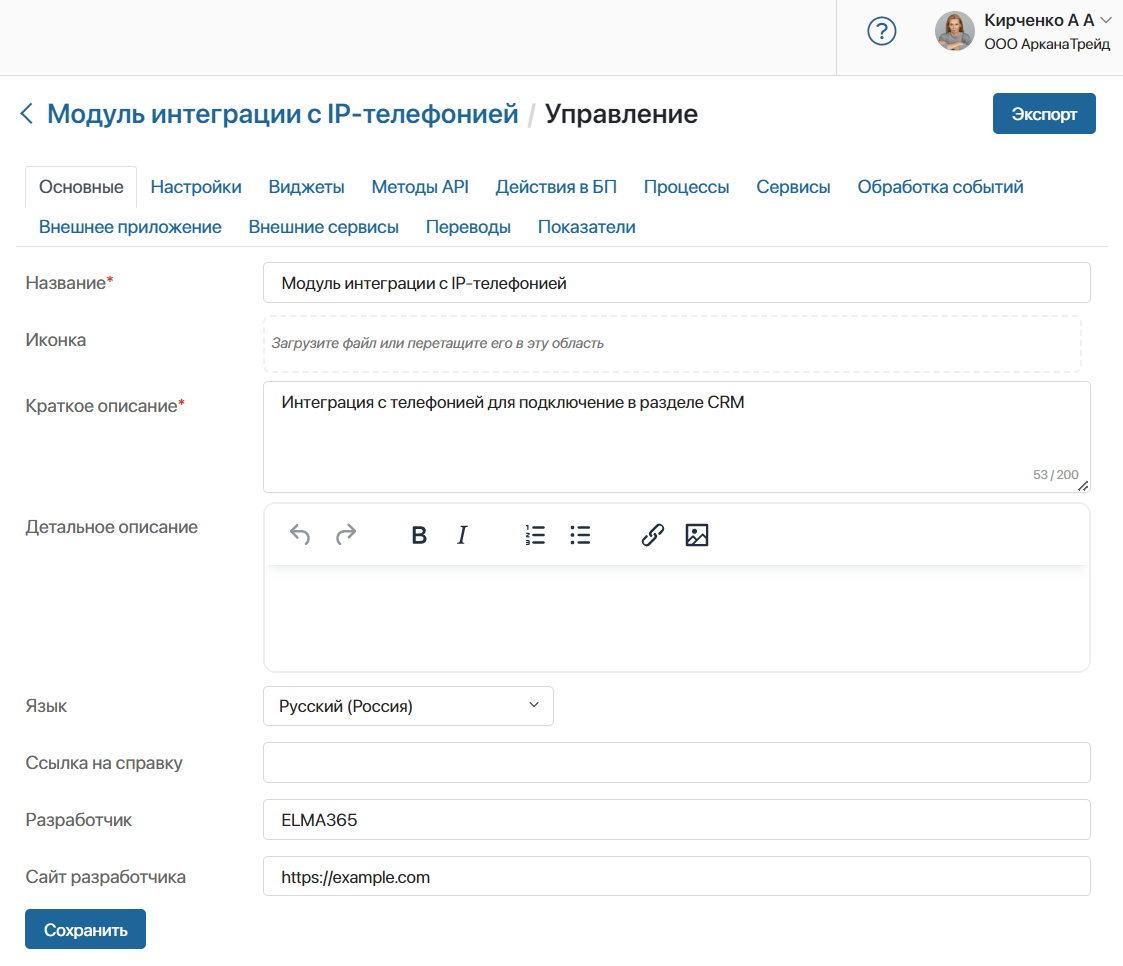Insert a bulleted list in editor
Image resolution: width=1123 pixels, height=966 pixels.
click(x=580, y=535)
